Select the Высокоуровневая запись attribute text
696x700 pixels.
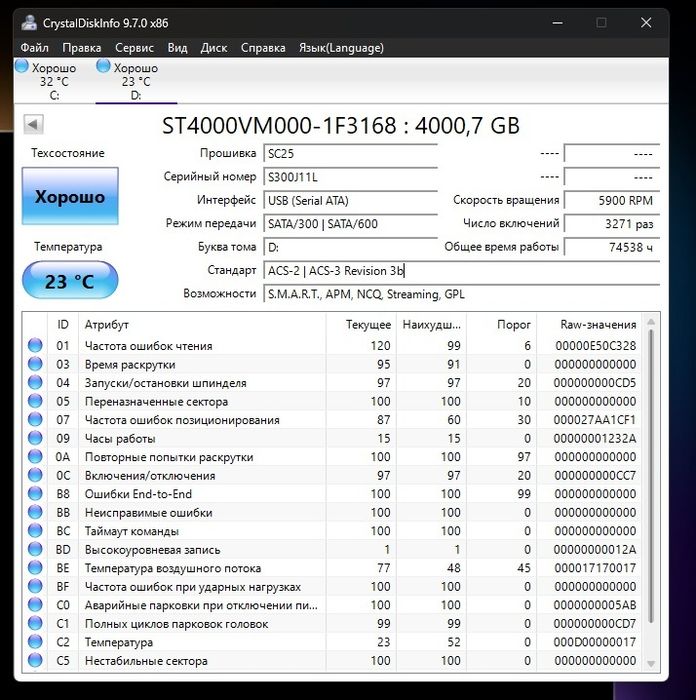coord(153,550)
